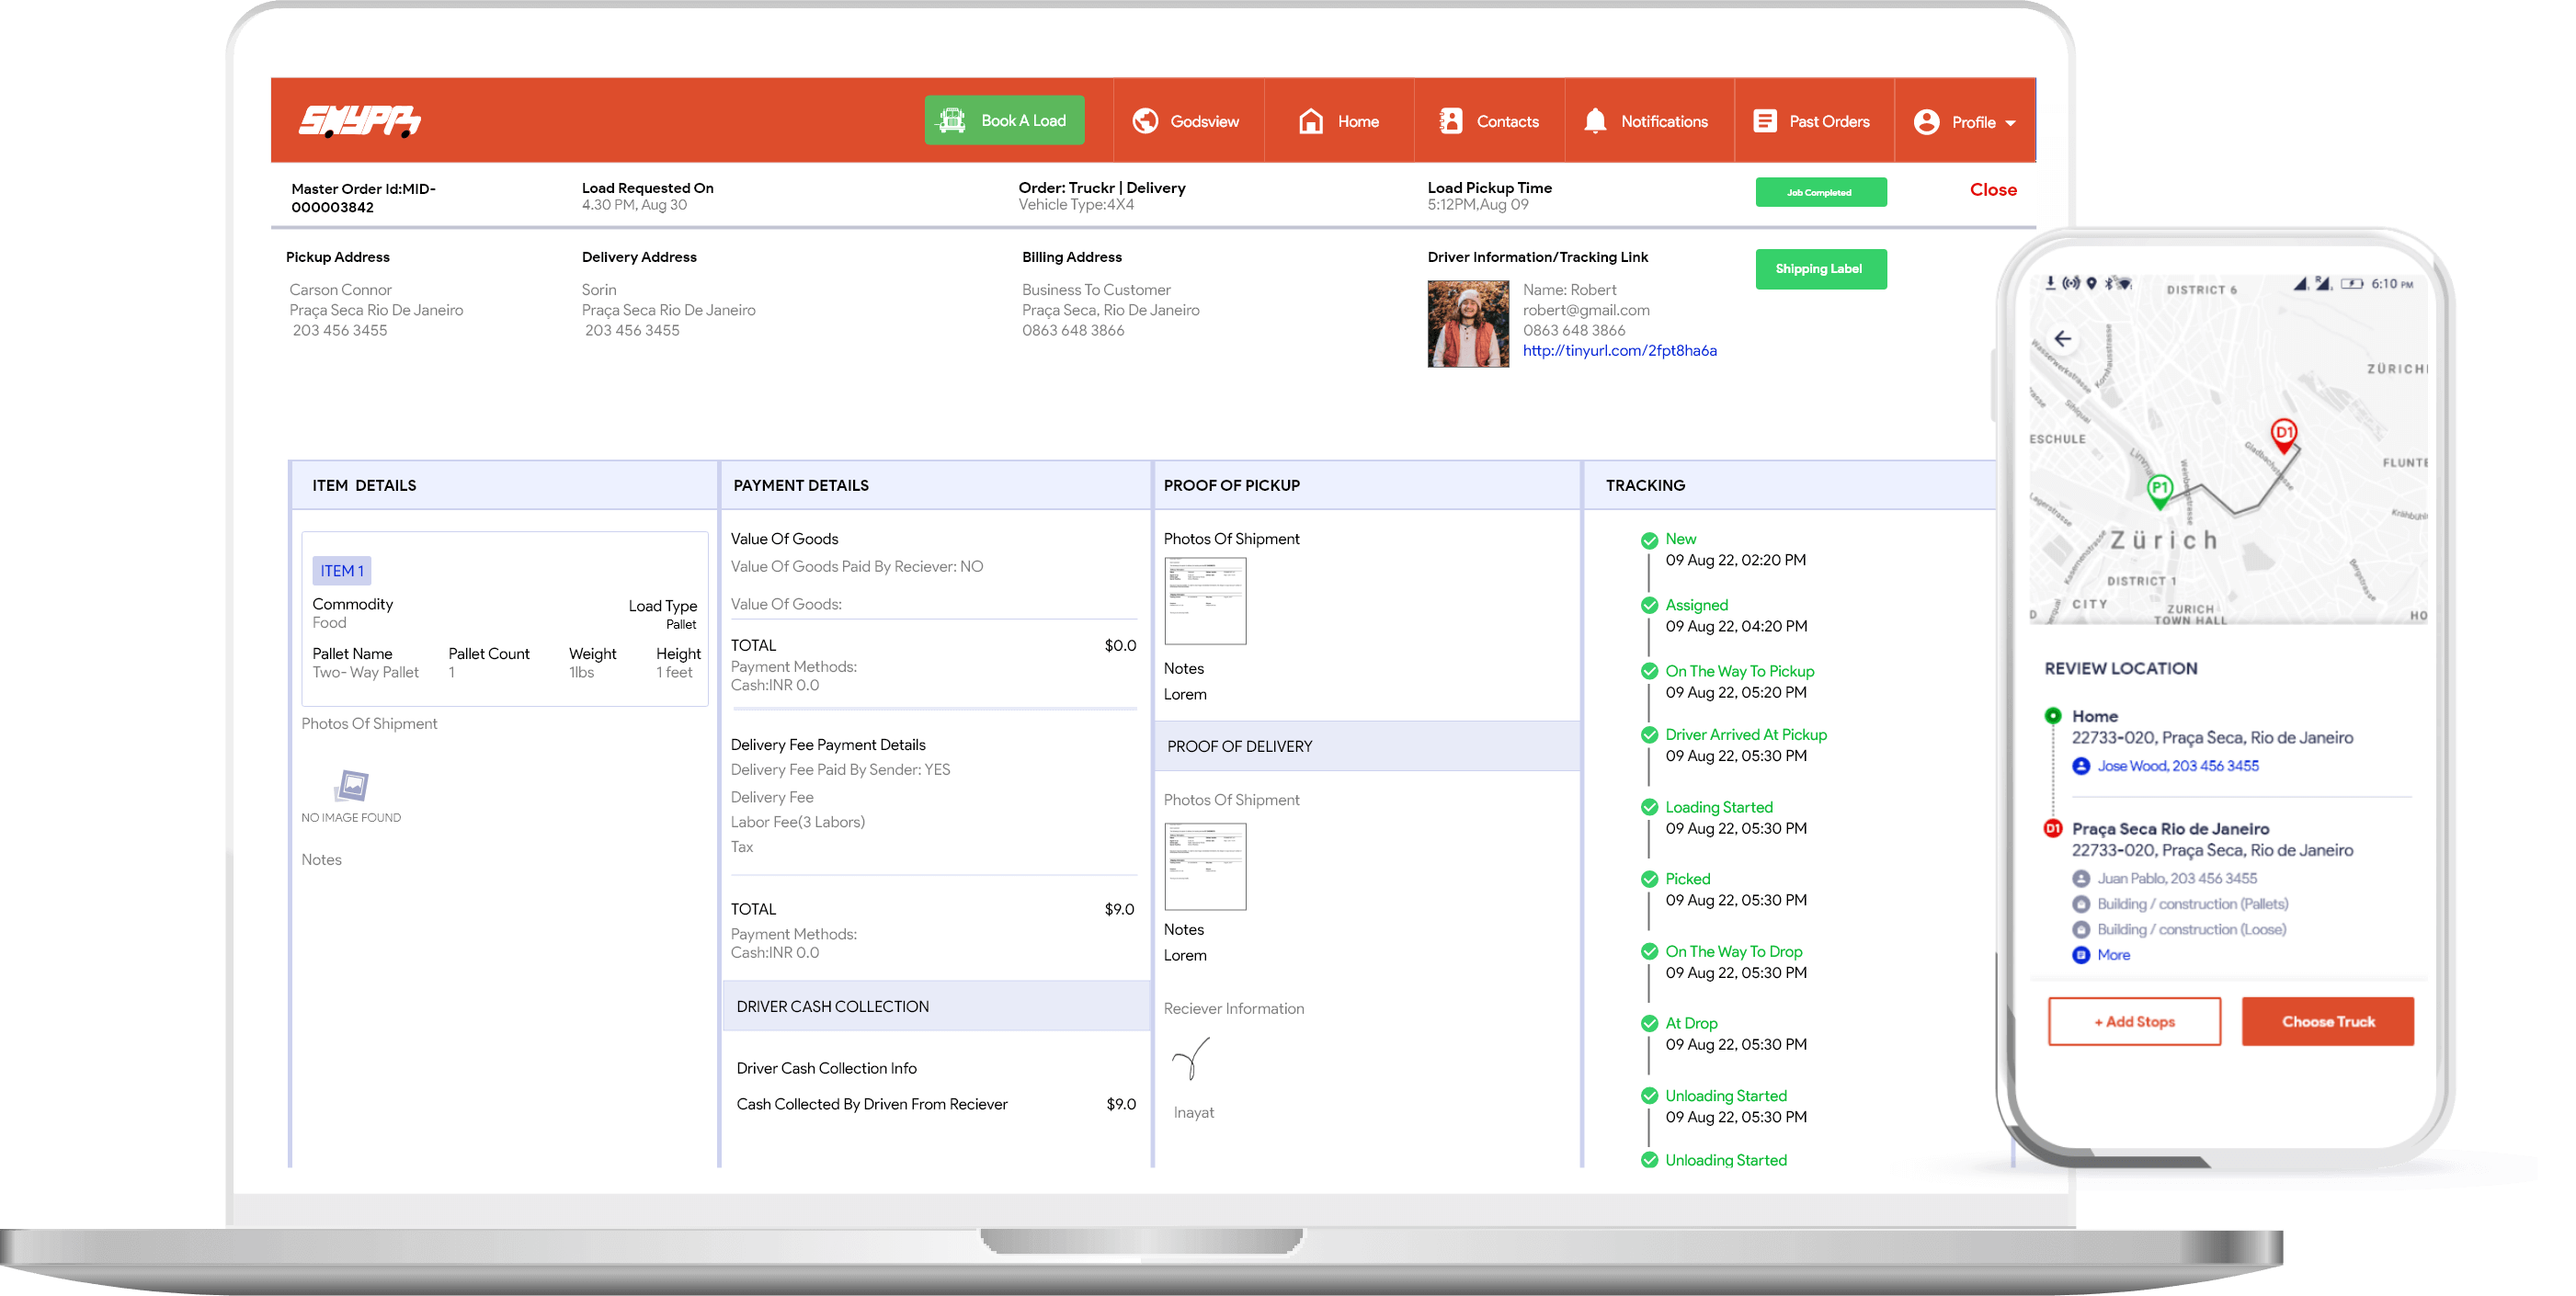
Task: Click the green P1 pickup map pin
Action: coord(2160,490)
